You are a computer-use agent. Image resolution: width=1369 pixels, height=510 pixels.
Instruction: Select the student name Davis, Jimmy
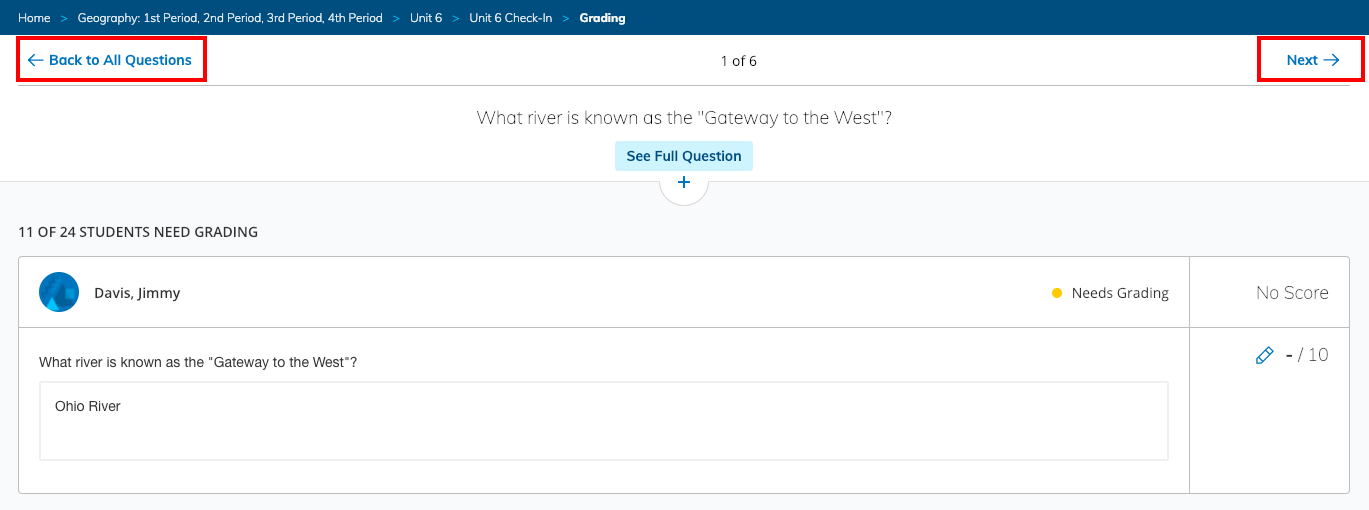(x=137, y=293)
